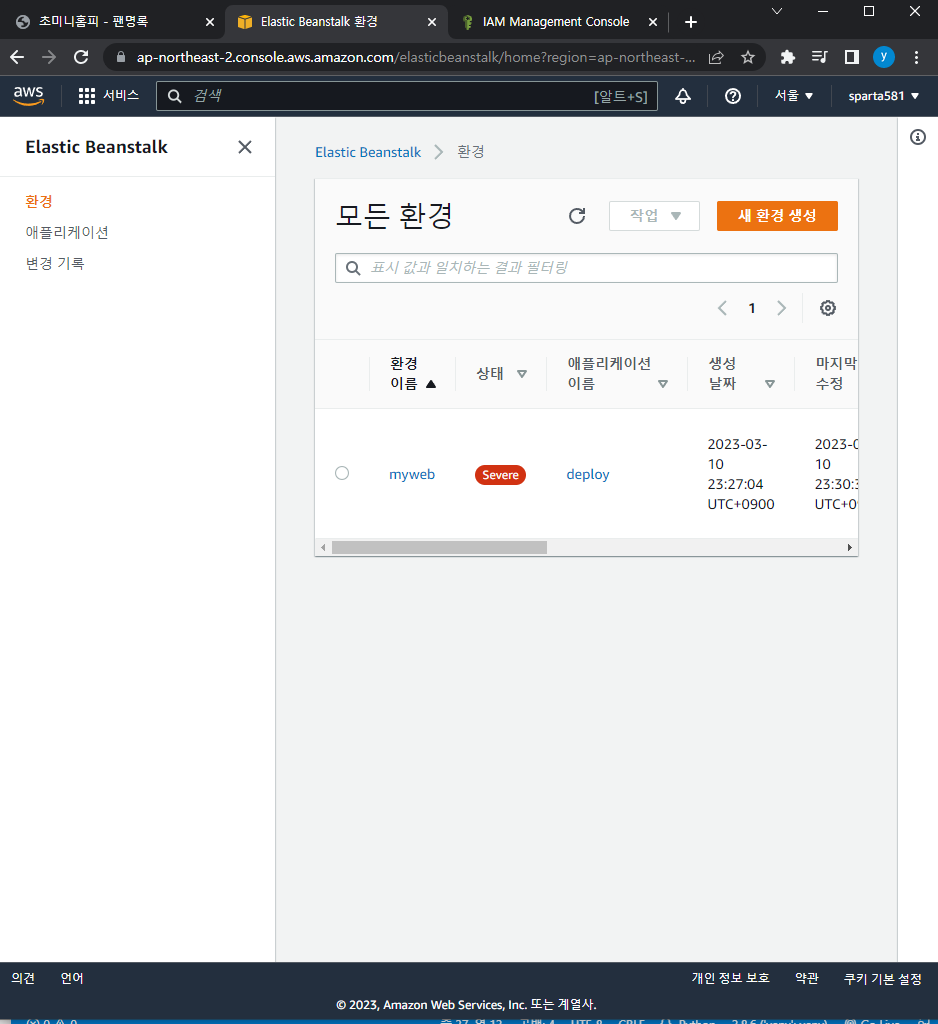Image resolution: width=938 pixels, height=1024 pixels.
Task: Click the 의견 feedback link
Action: [23, 978]
